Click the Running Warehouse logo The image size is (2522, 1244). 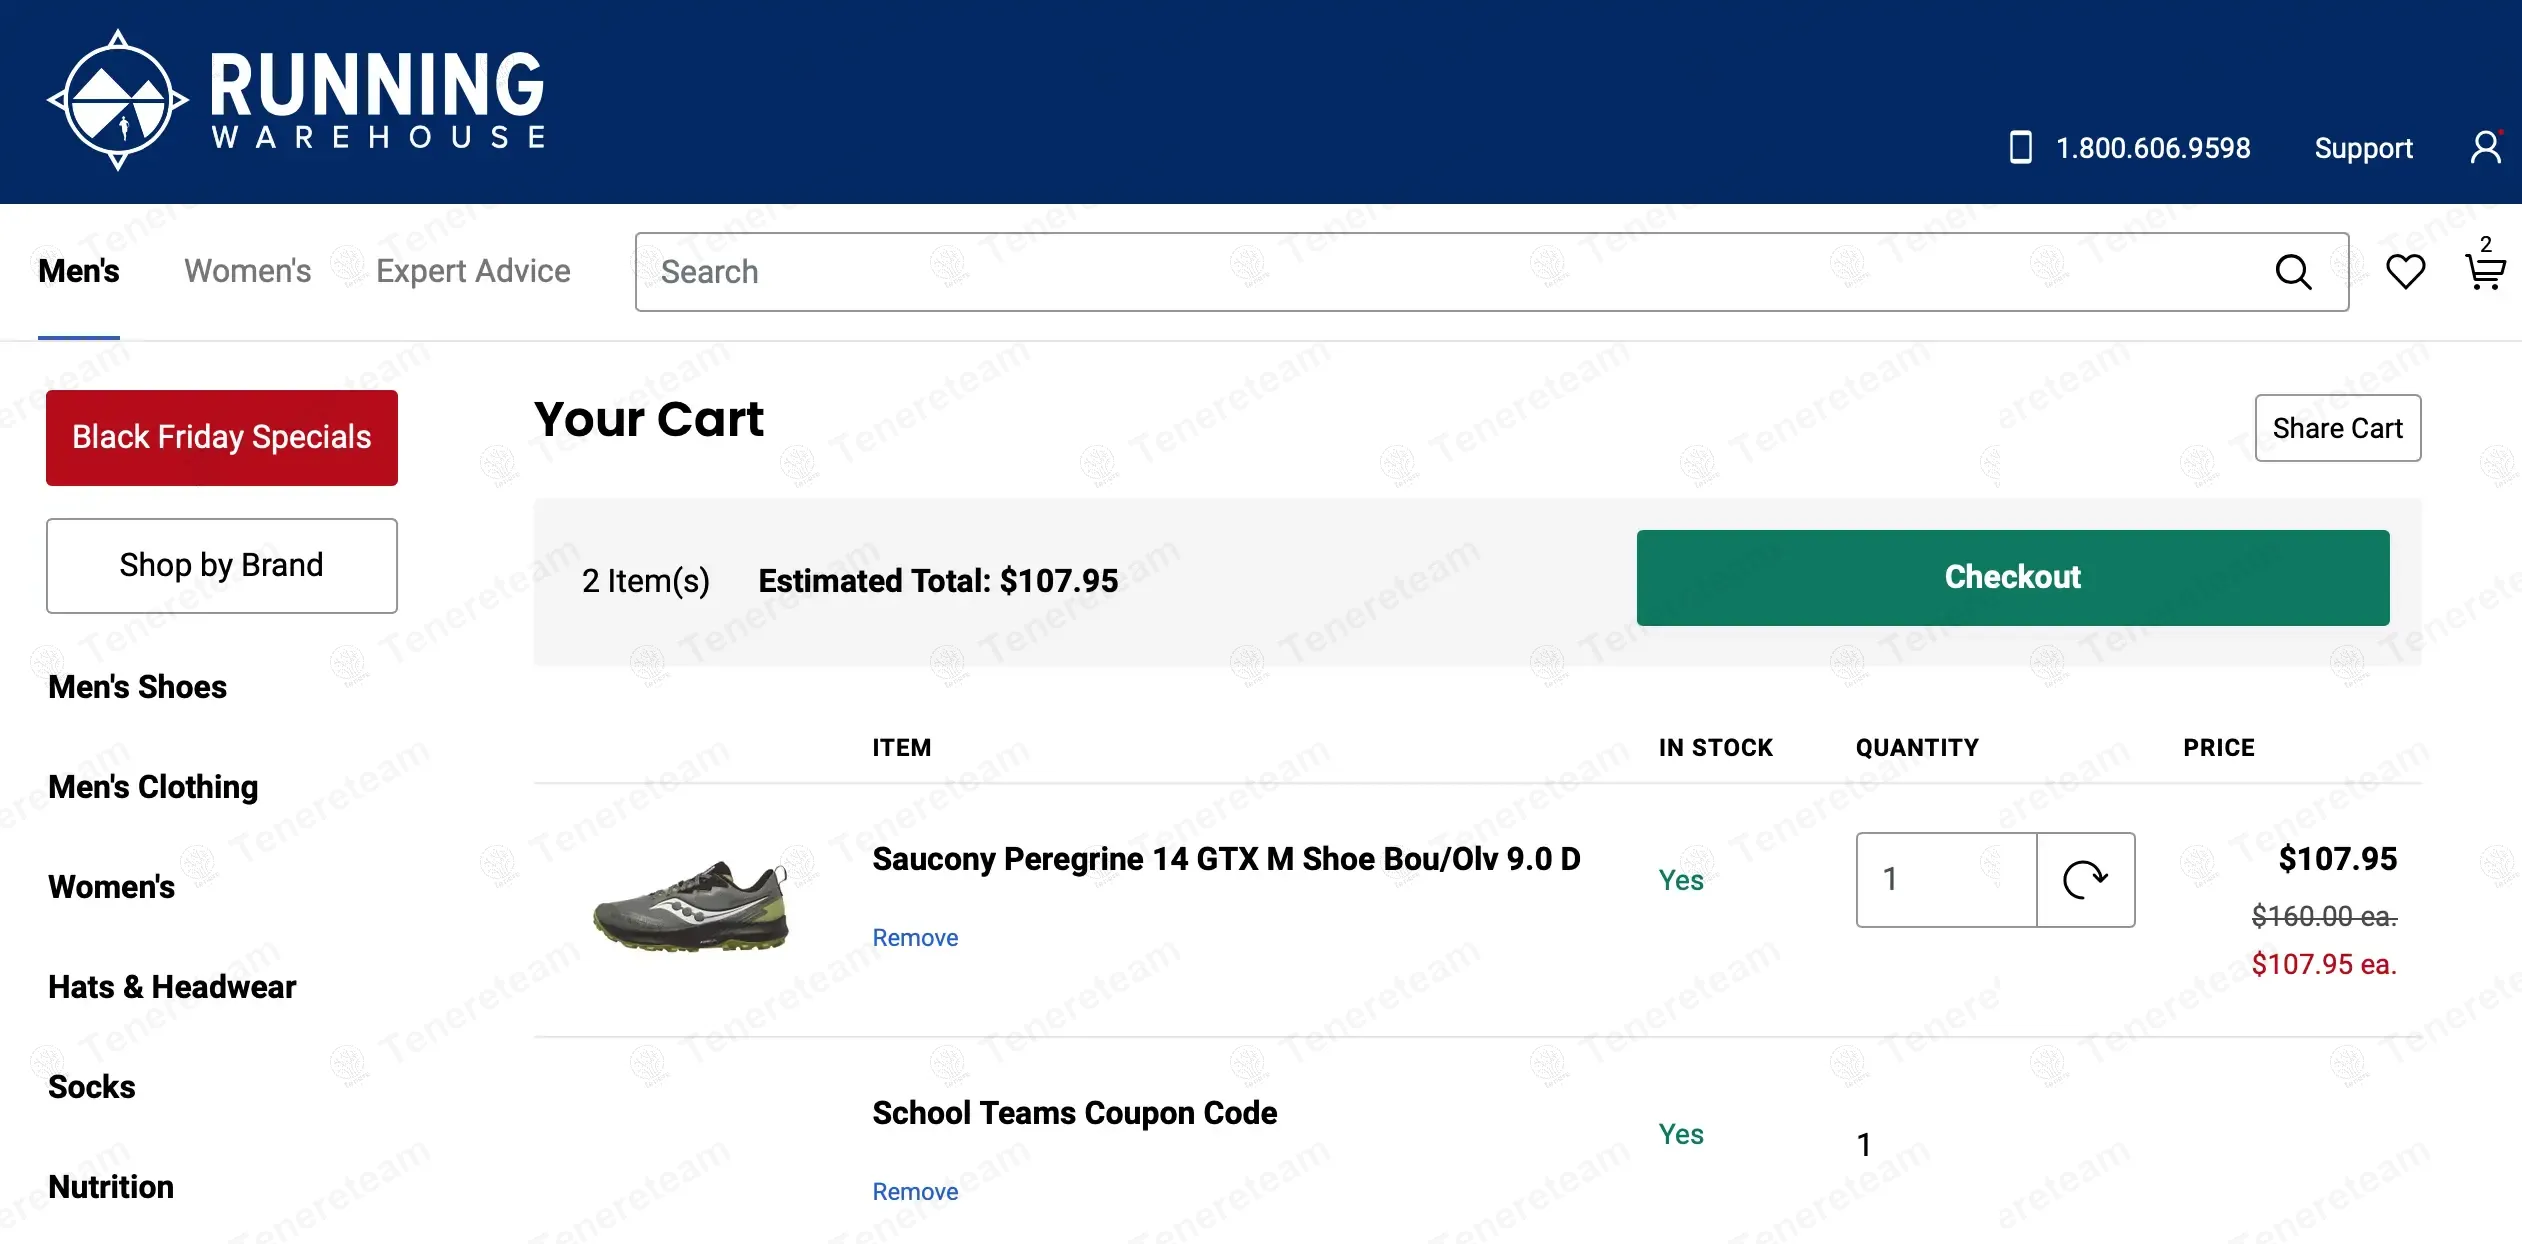[297, 100]
